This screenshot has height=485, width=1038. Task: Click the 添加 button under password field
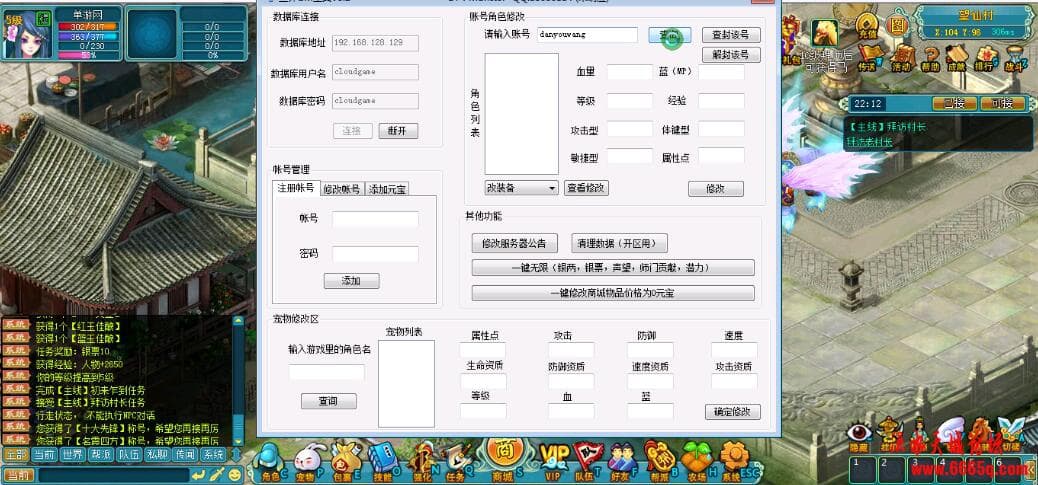[352, 281]
